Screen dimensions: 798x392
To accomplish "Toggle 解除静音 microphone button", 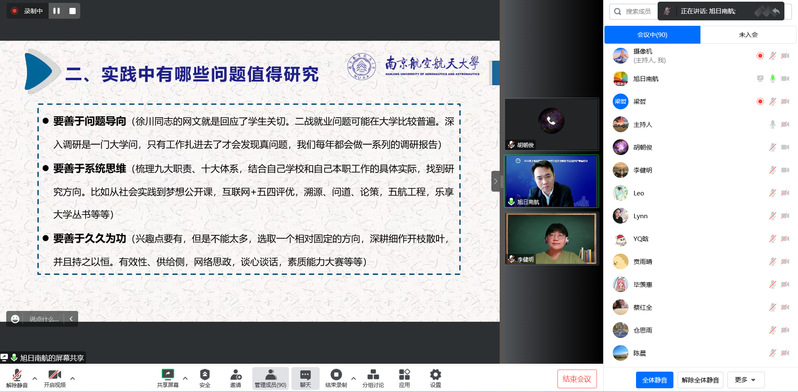I will point(17,378).
